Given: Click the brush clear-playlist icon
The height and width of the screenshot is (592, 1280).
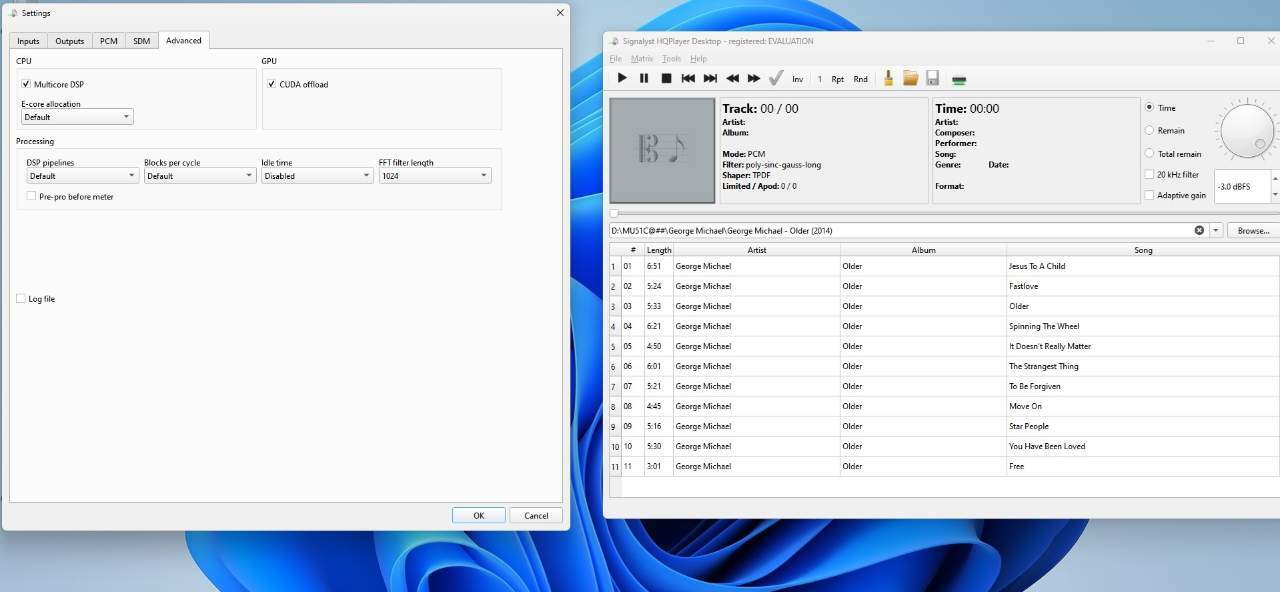Looking at the screenshot, I should click(887, 78).
